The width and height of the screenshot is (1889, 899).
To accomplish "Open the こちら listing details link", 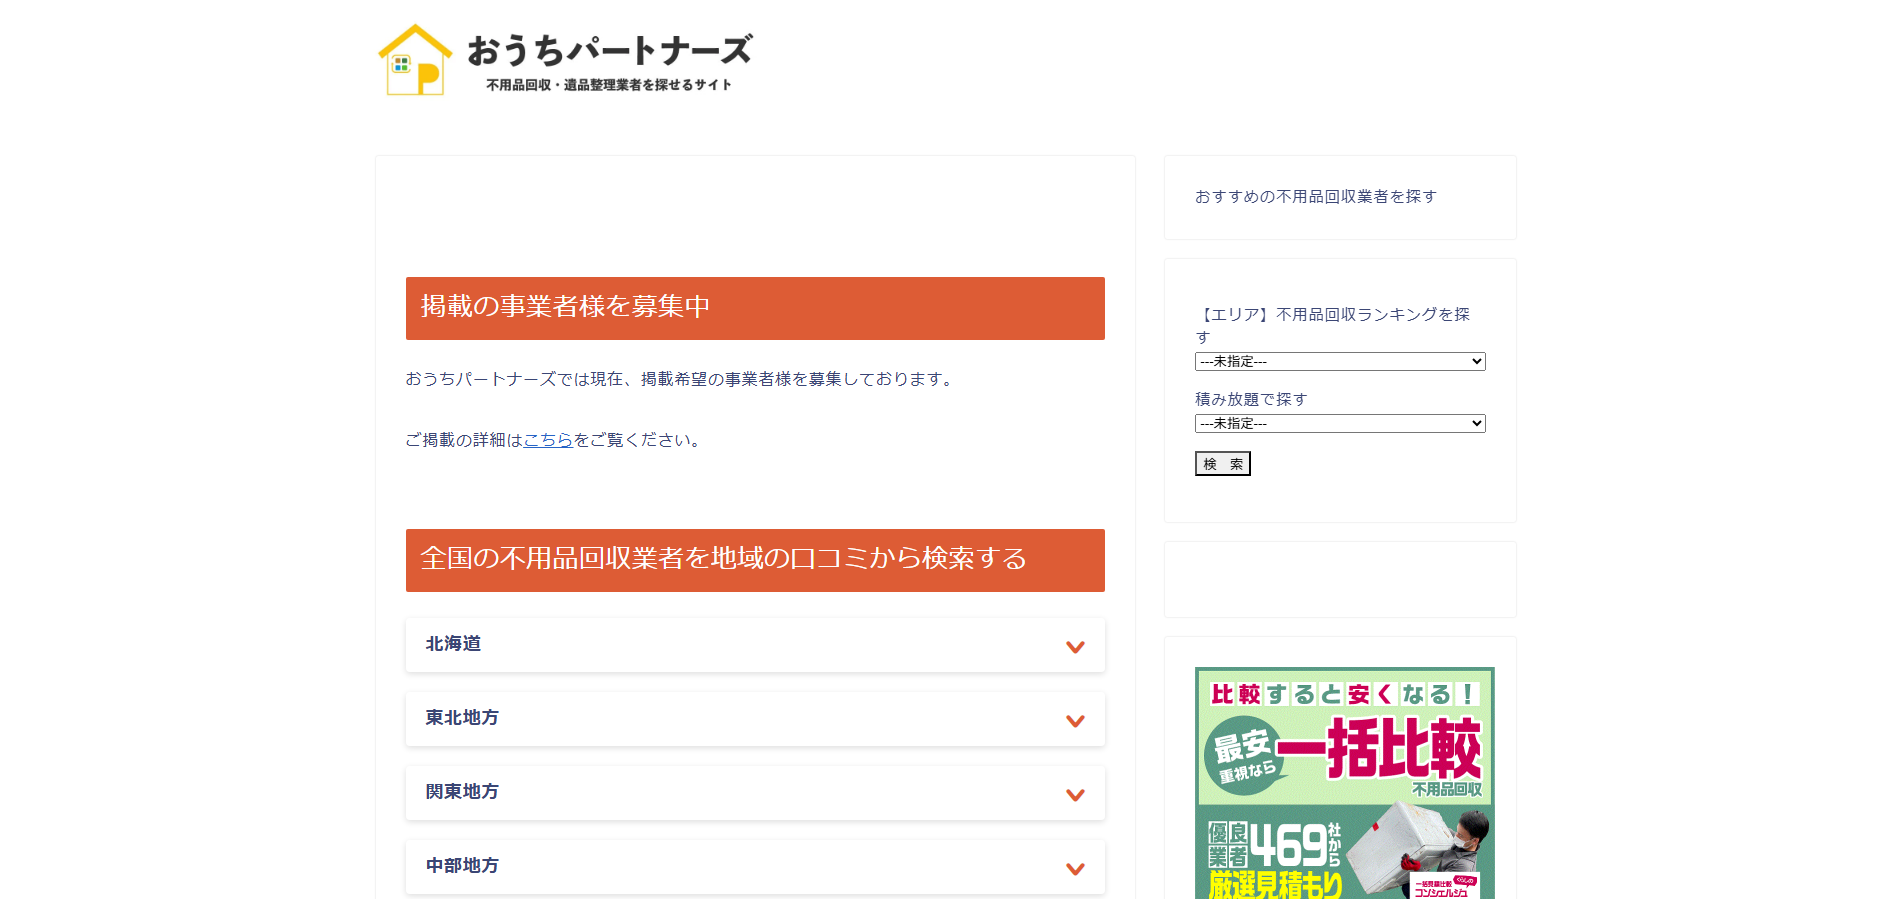I will 548,440.
